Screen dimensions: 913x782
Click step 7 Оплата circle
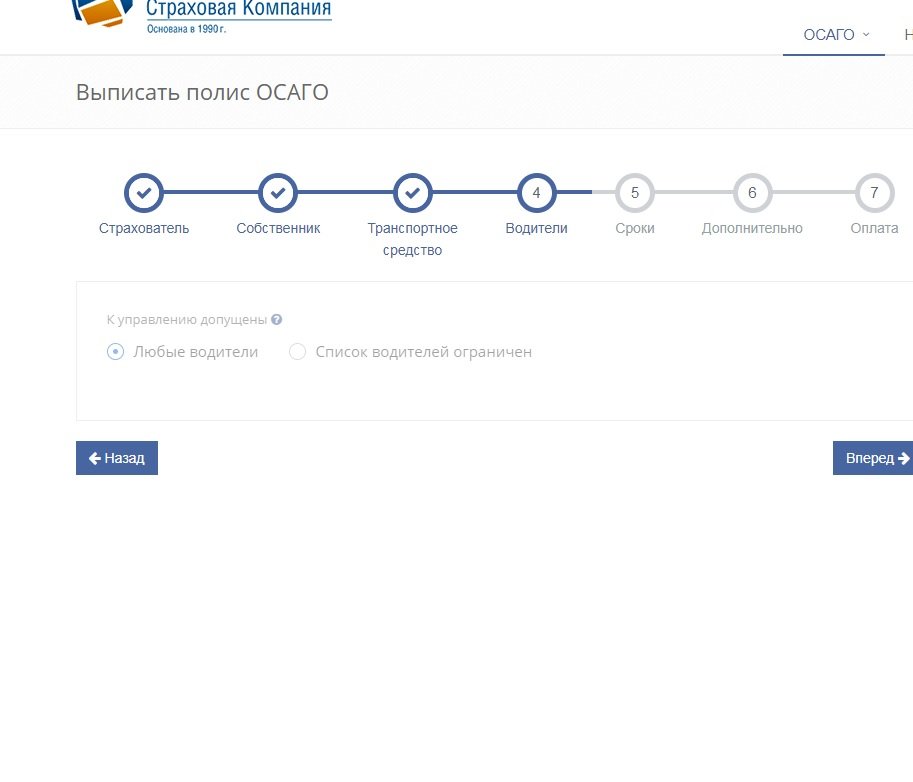[874, 193]
